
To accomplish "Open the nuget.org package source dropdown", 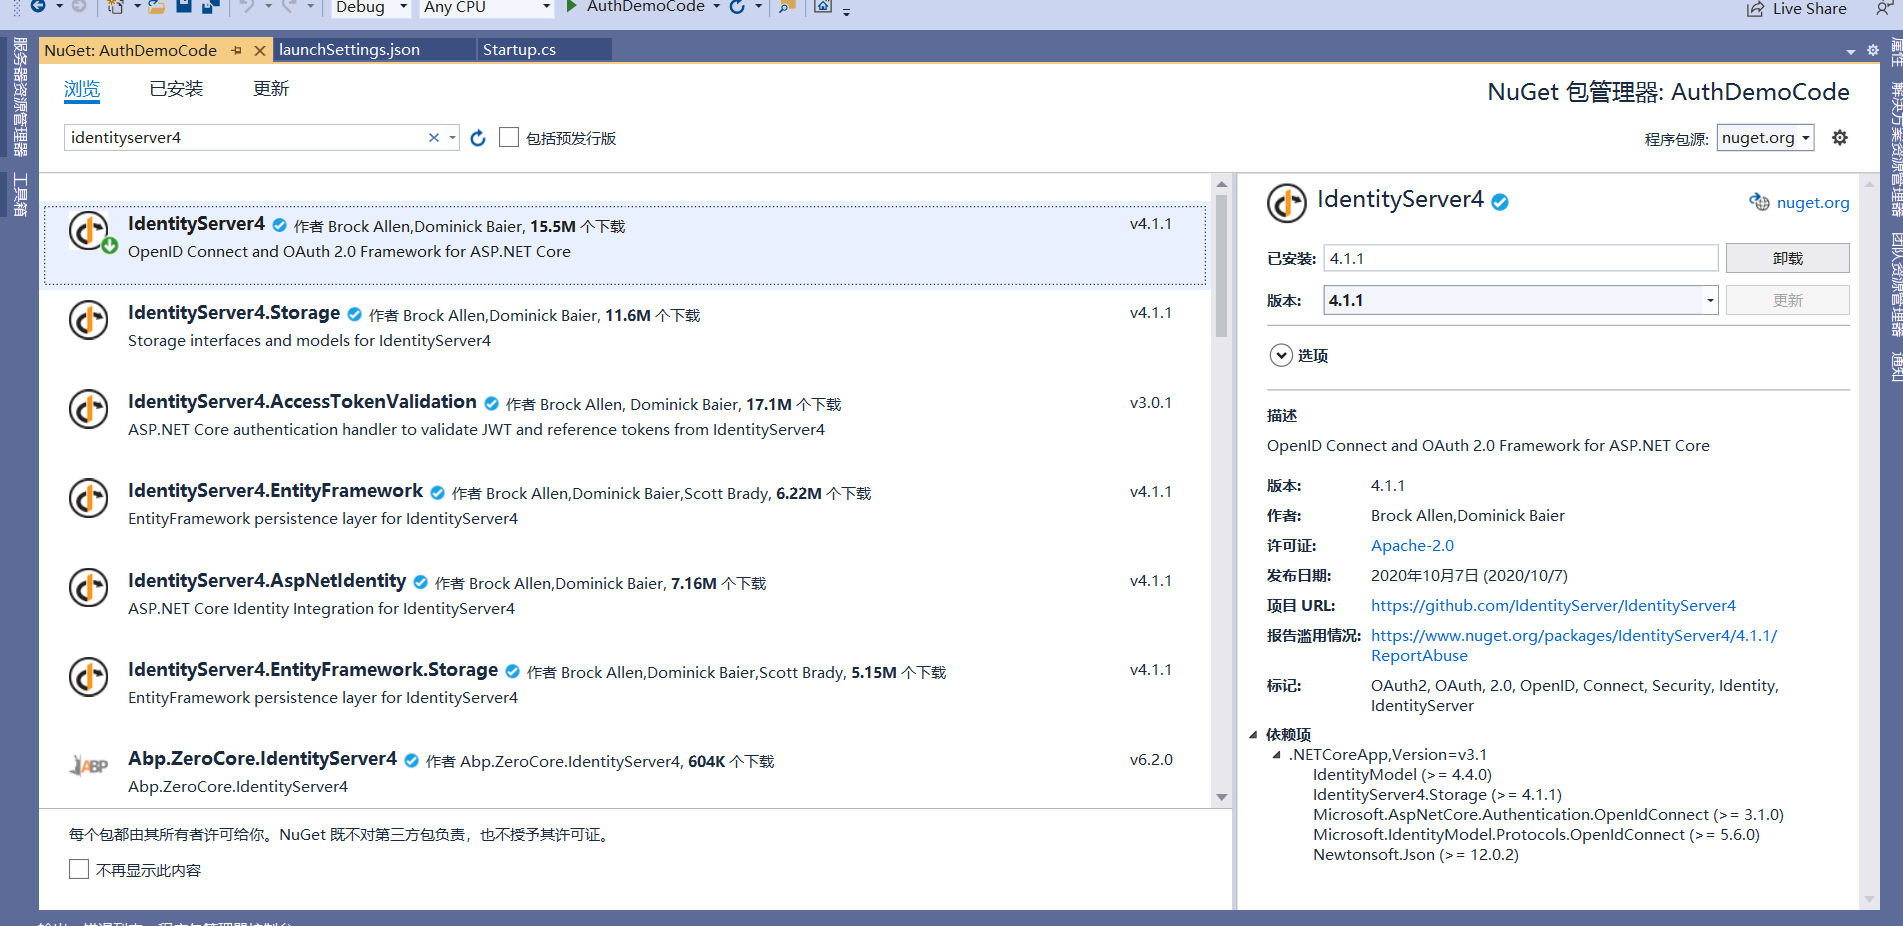I will (1766, 138).
